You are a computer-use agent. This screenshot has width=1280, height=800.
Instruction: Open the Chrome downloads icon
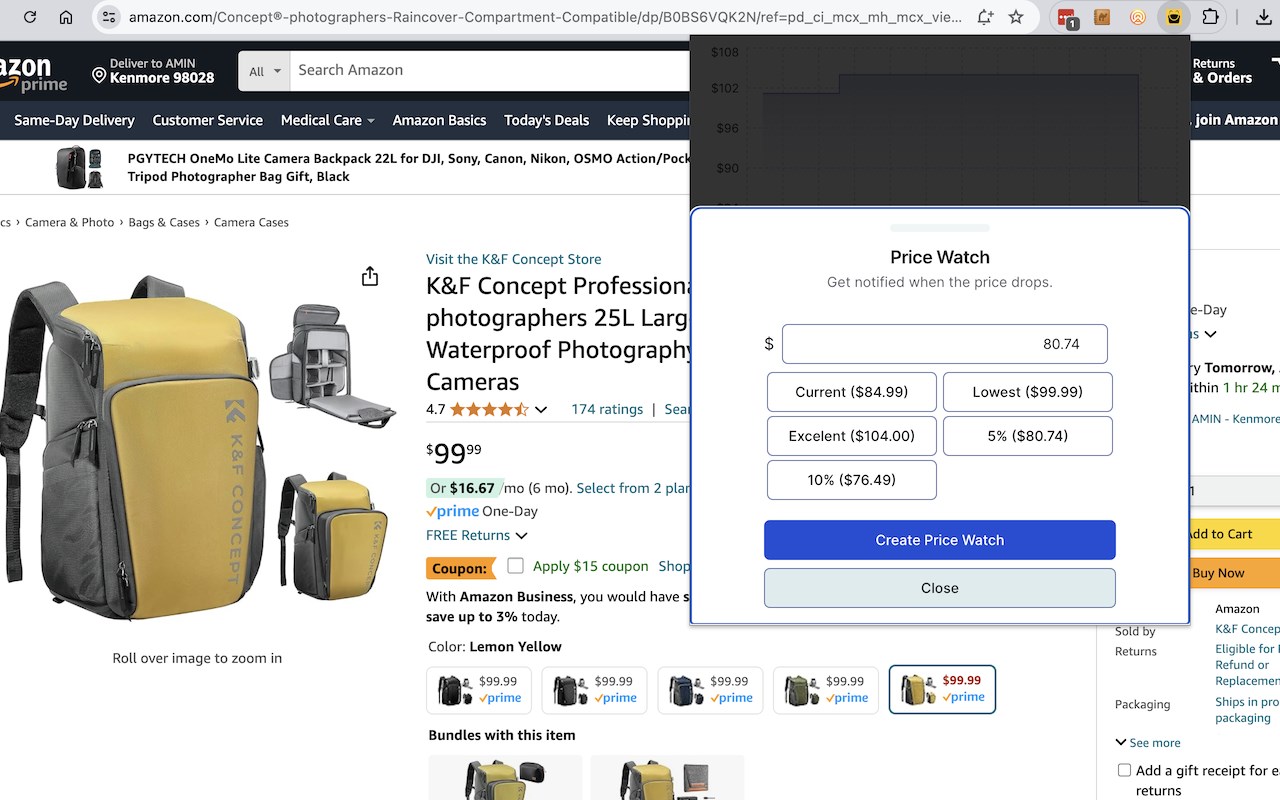pos(1264,17)
